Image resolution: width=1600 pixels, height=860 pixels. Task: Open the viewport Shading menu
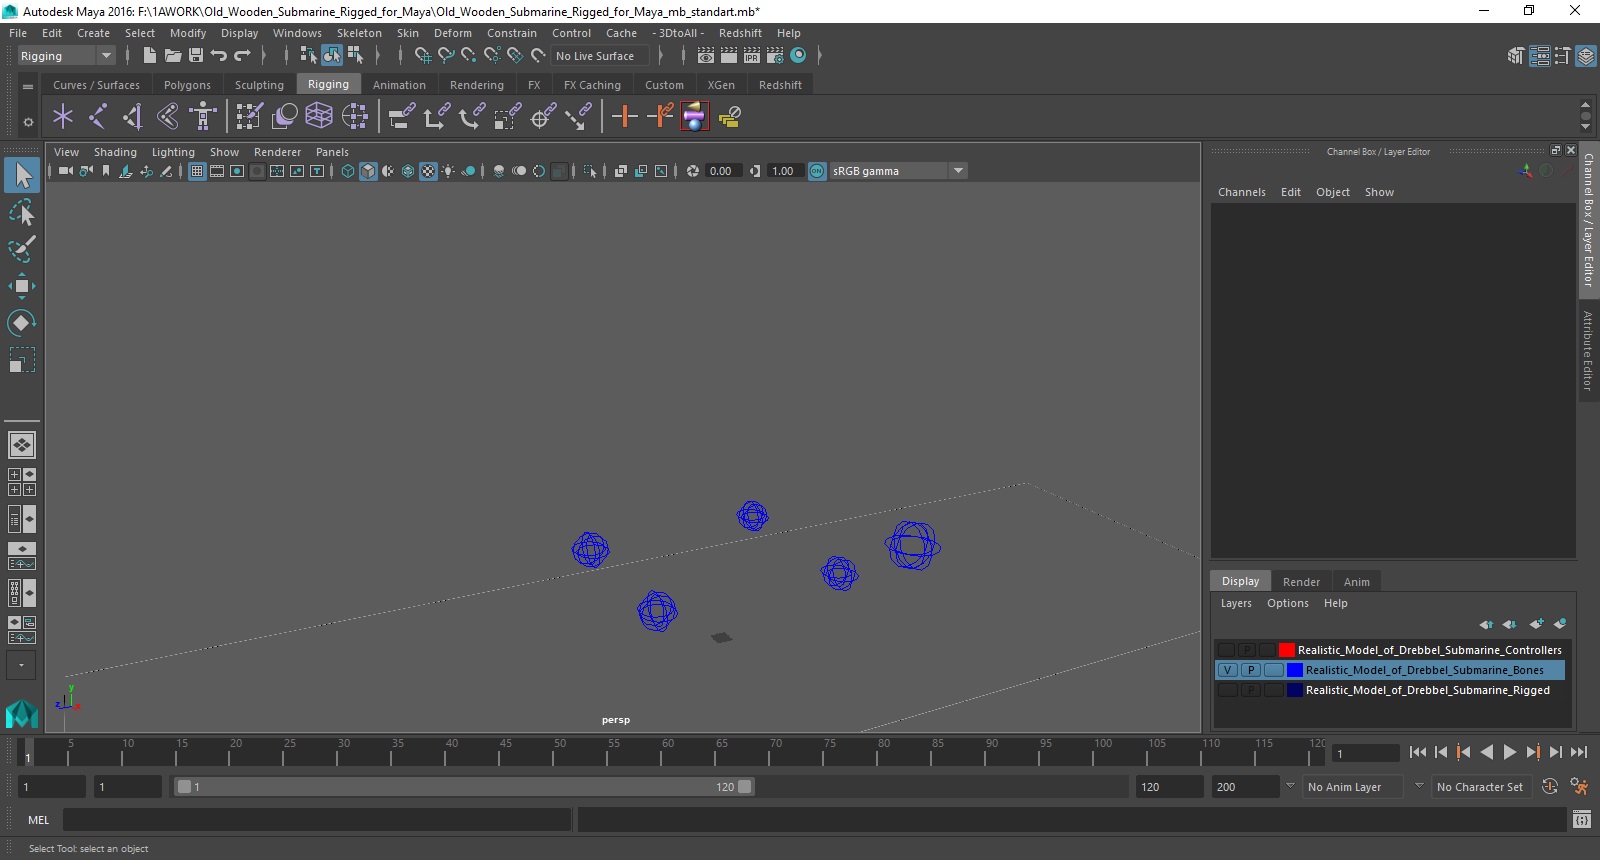[115, 152]
